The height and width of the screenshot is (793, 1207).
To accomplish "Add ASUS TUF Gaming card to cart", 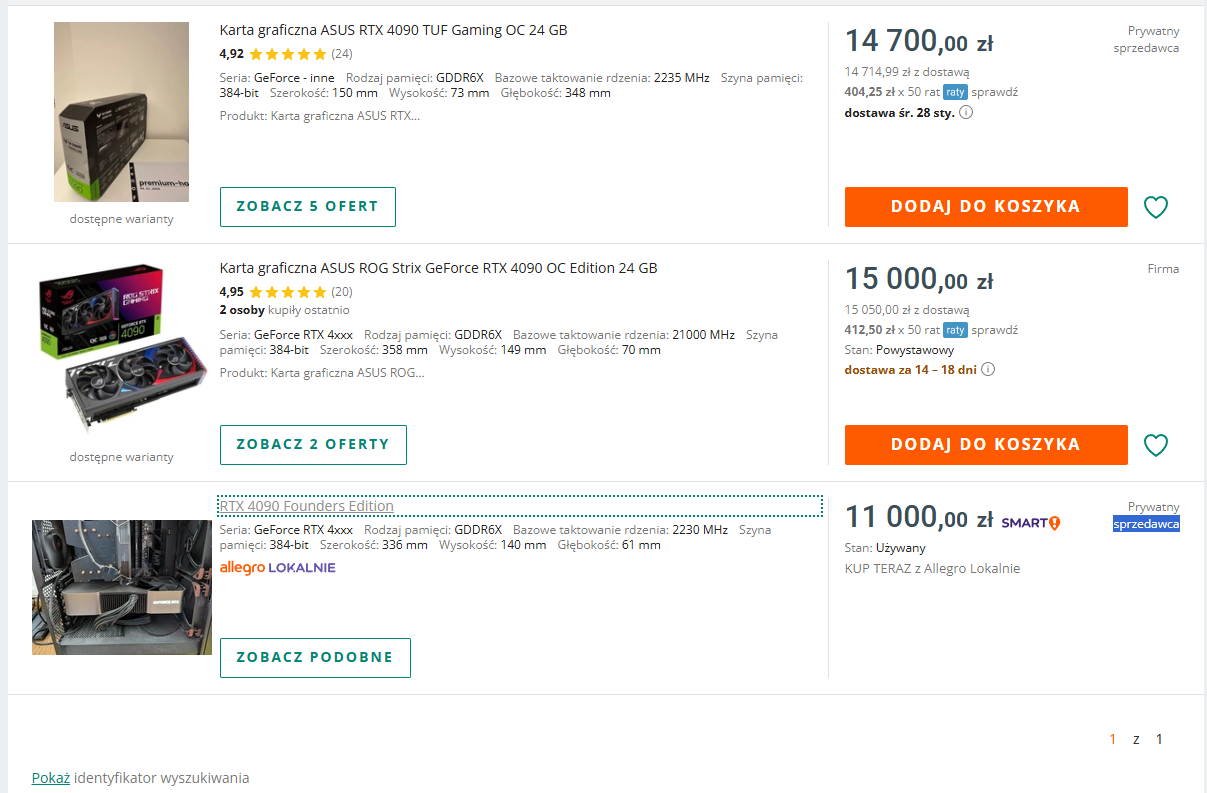I will point(985,207).
